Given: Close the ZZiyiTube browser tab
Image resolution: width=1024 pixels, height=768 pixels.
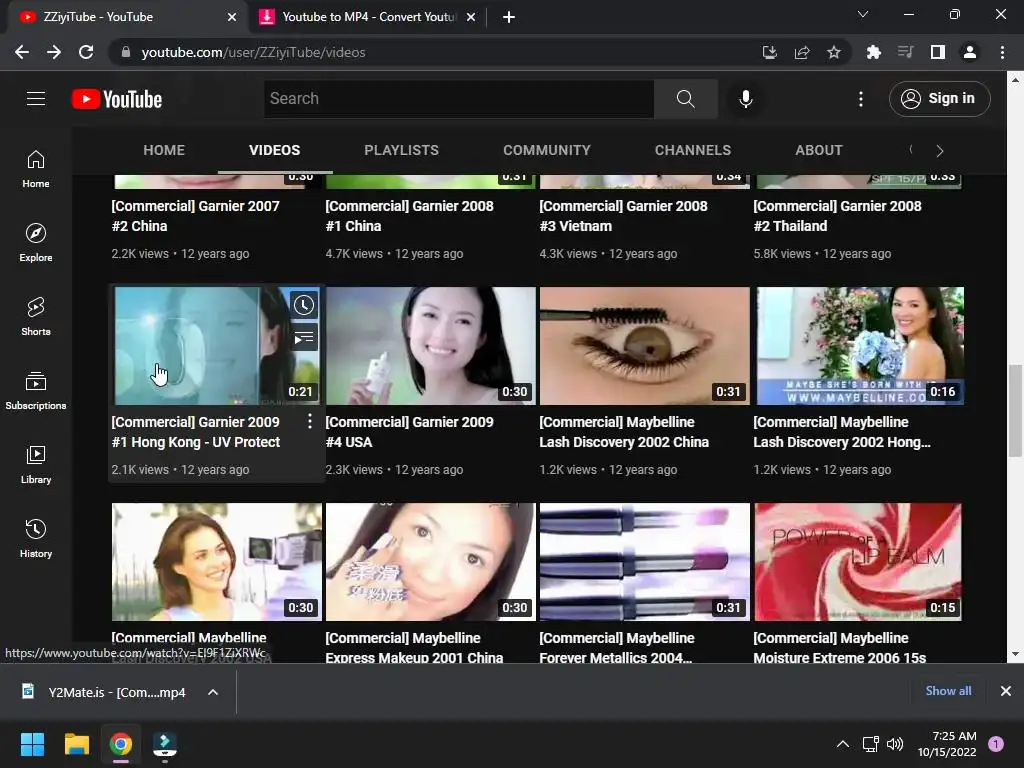Looking at the screenshot, I should pyautogui.click(x=232, y=17).
